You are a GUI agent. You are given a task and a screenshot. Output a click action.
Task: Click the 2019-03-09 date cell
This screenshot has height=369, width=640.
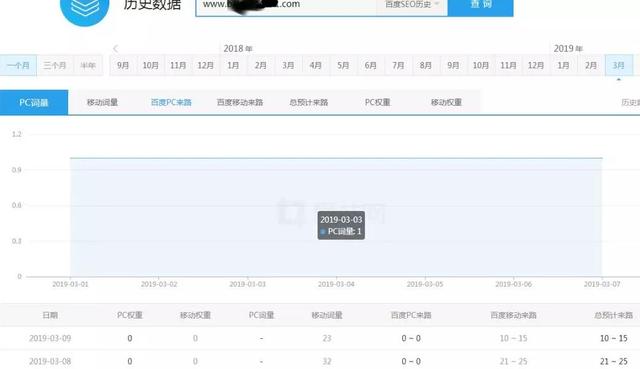[x=50, y=338]
